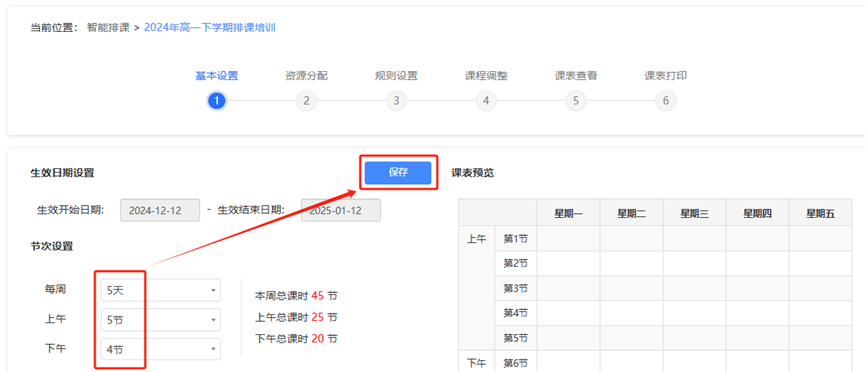
Task: Click the 保存 button
Action: pyautogui.click(x=398, y=172)
